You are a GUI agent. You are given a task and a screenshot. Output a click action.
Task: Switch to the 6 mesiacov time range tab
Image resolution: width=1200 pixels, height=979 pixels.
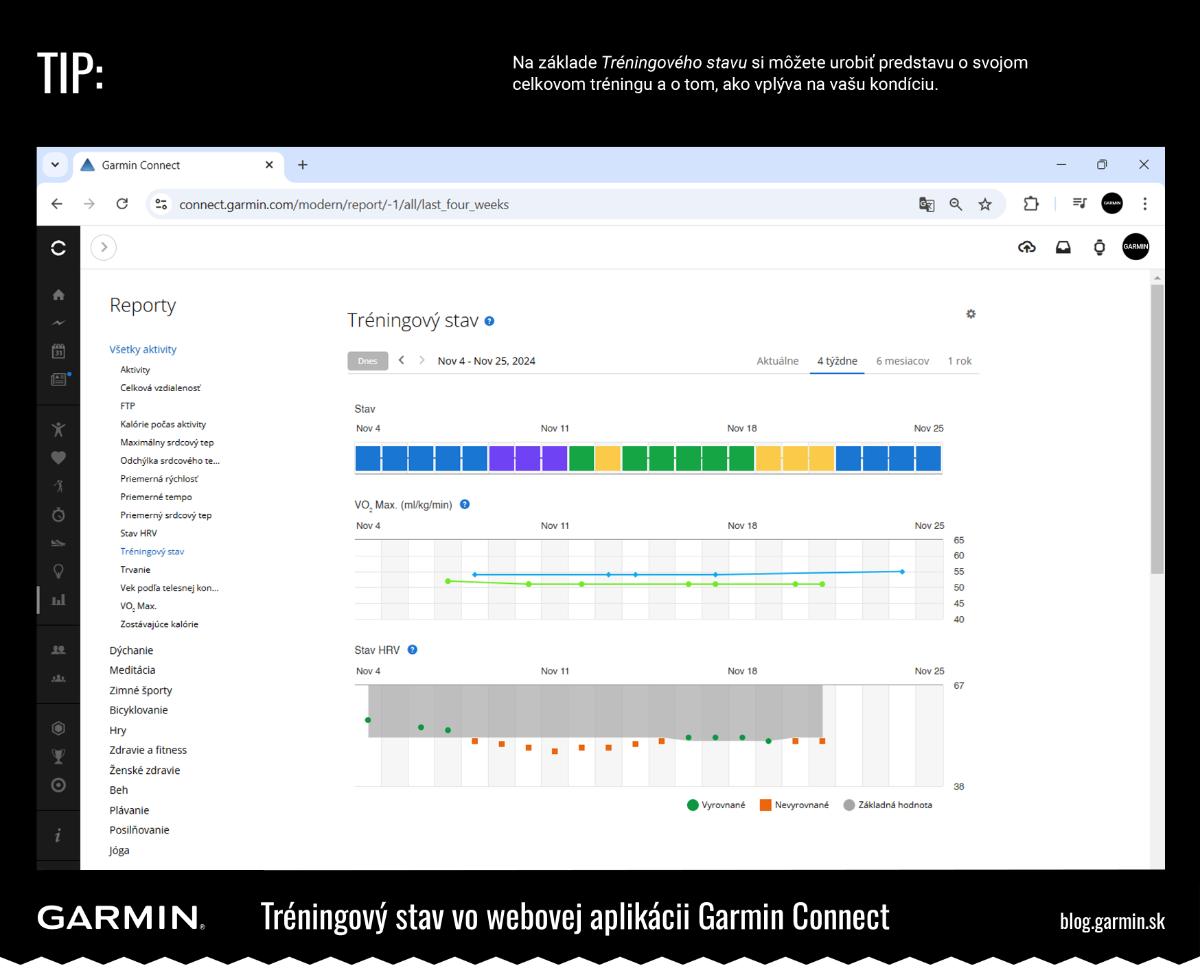point(903,361)
